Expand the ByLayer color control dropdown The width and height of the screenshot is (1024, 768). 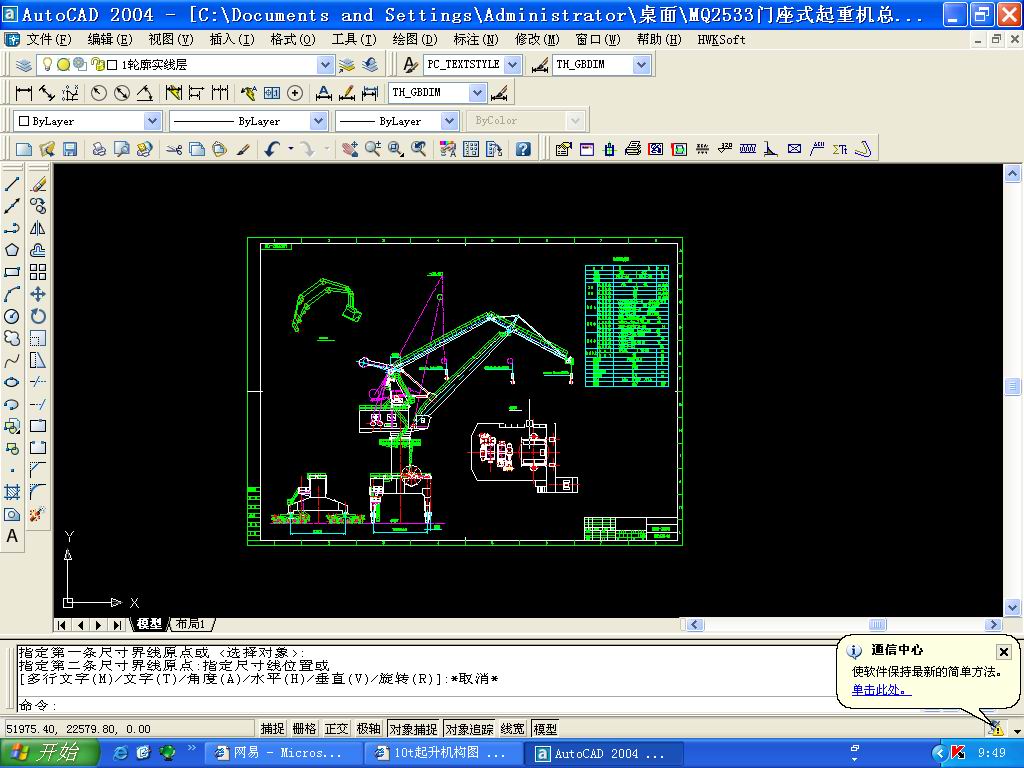[x=152, y=121]
